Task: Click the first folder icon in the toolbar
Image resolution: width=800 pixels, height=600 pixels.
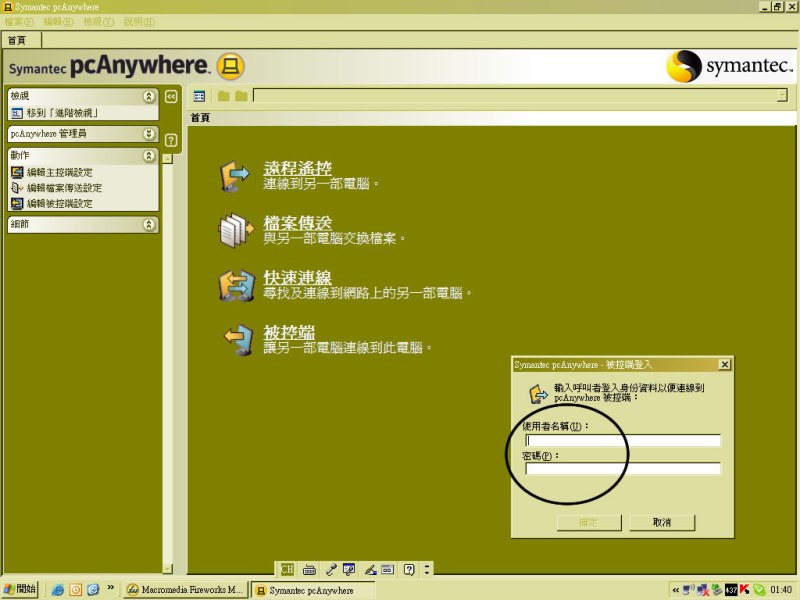Action: pos(223,96)
